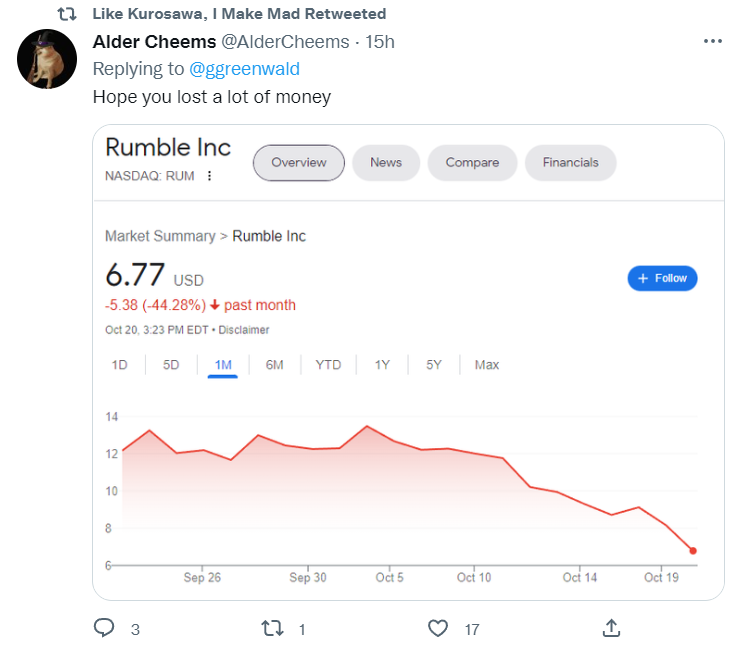Open the Compare tab
The image size is (739, 646).
coord(472,162)
